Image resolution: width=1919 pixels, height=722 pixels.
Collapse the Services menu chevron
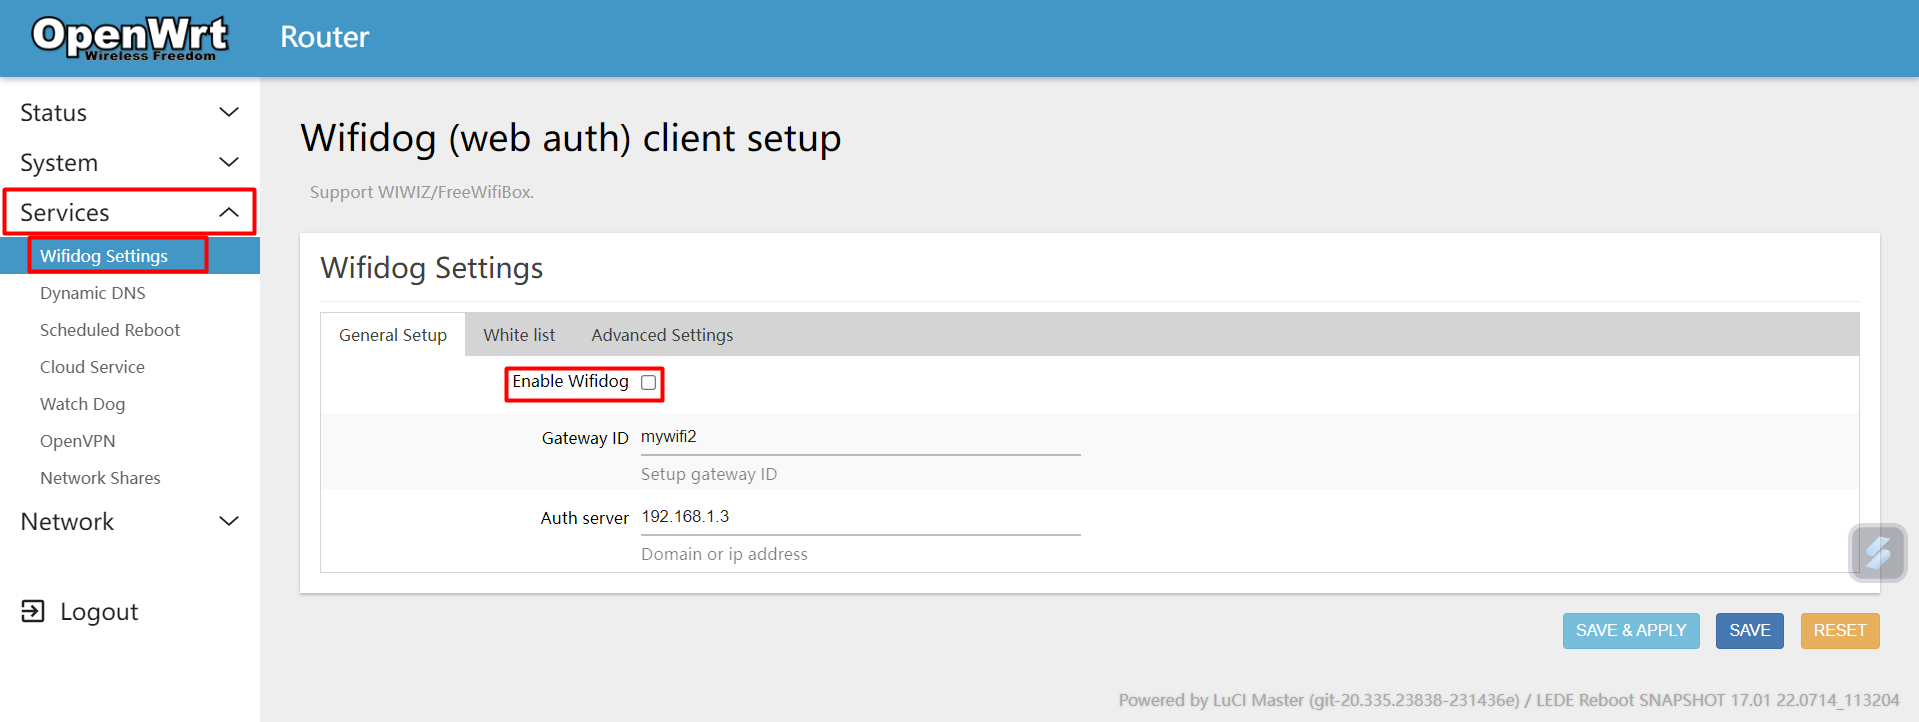[x=229, y=212]
